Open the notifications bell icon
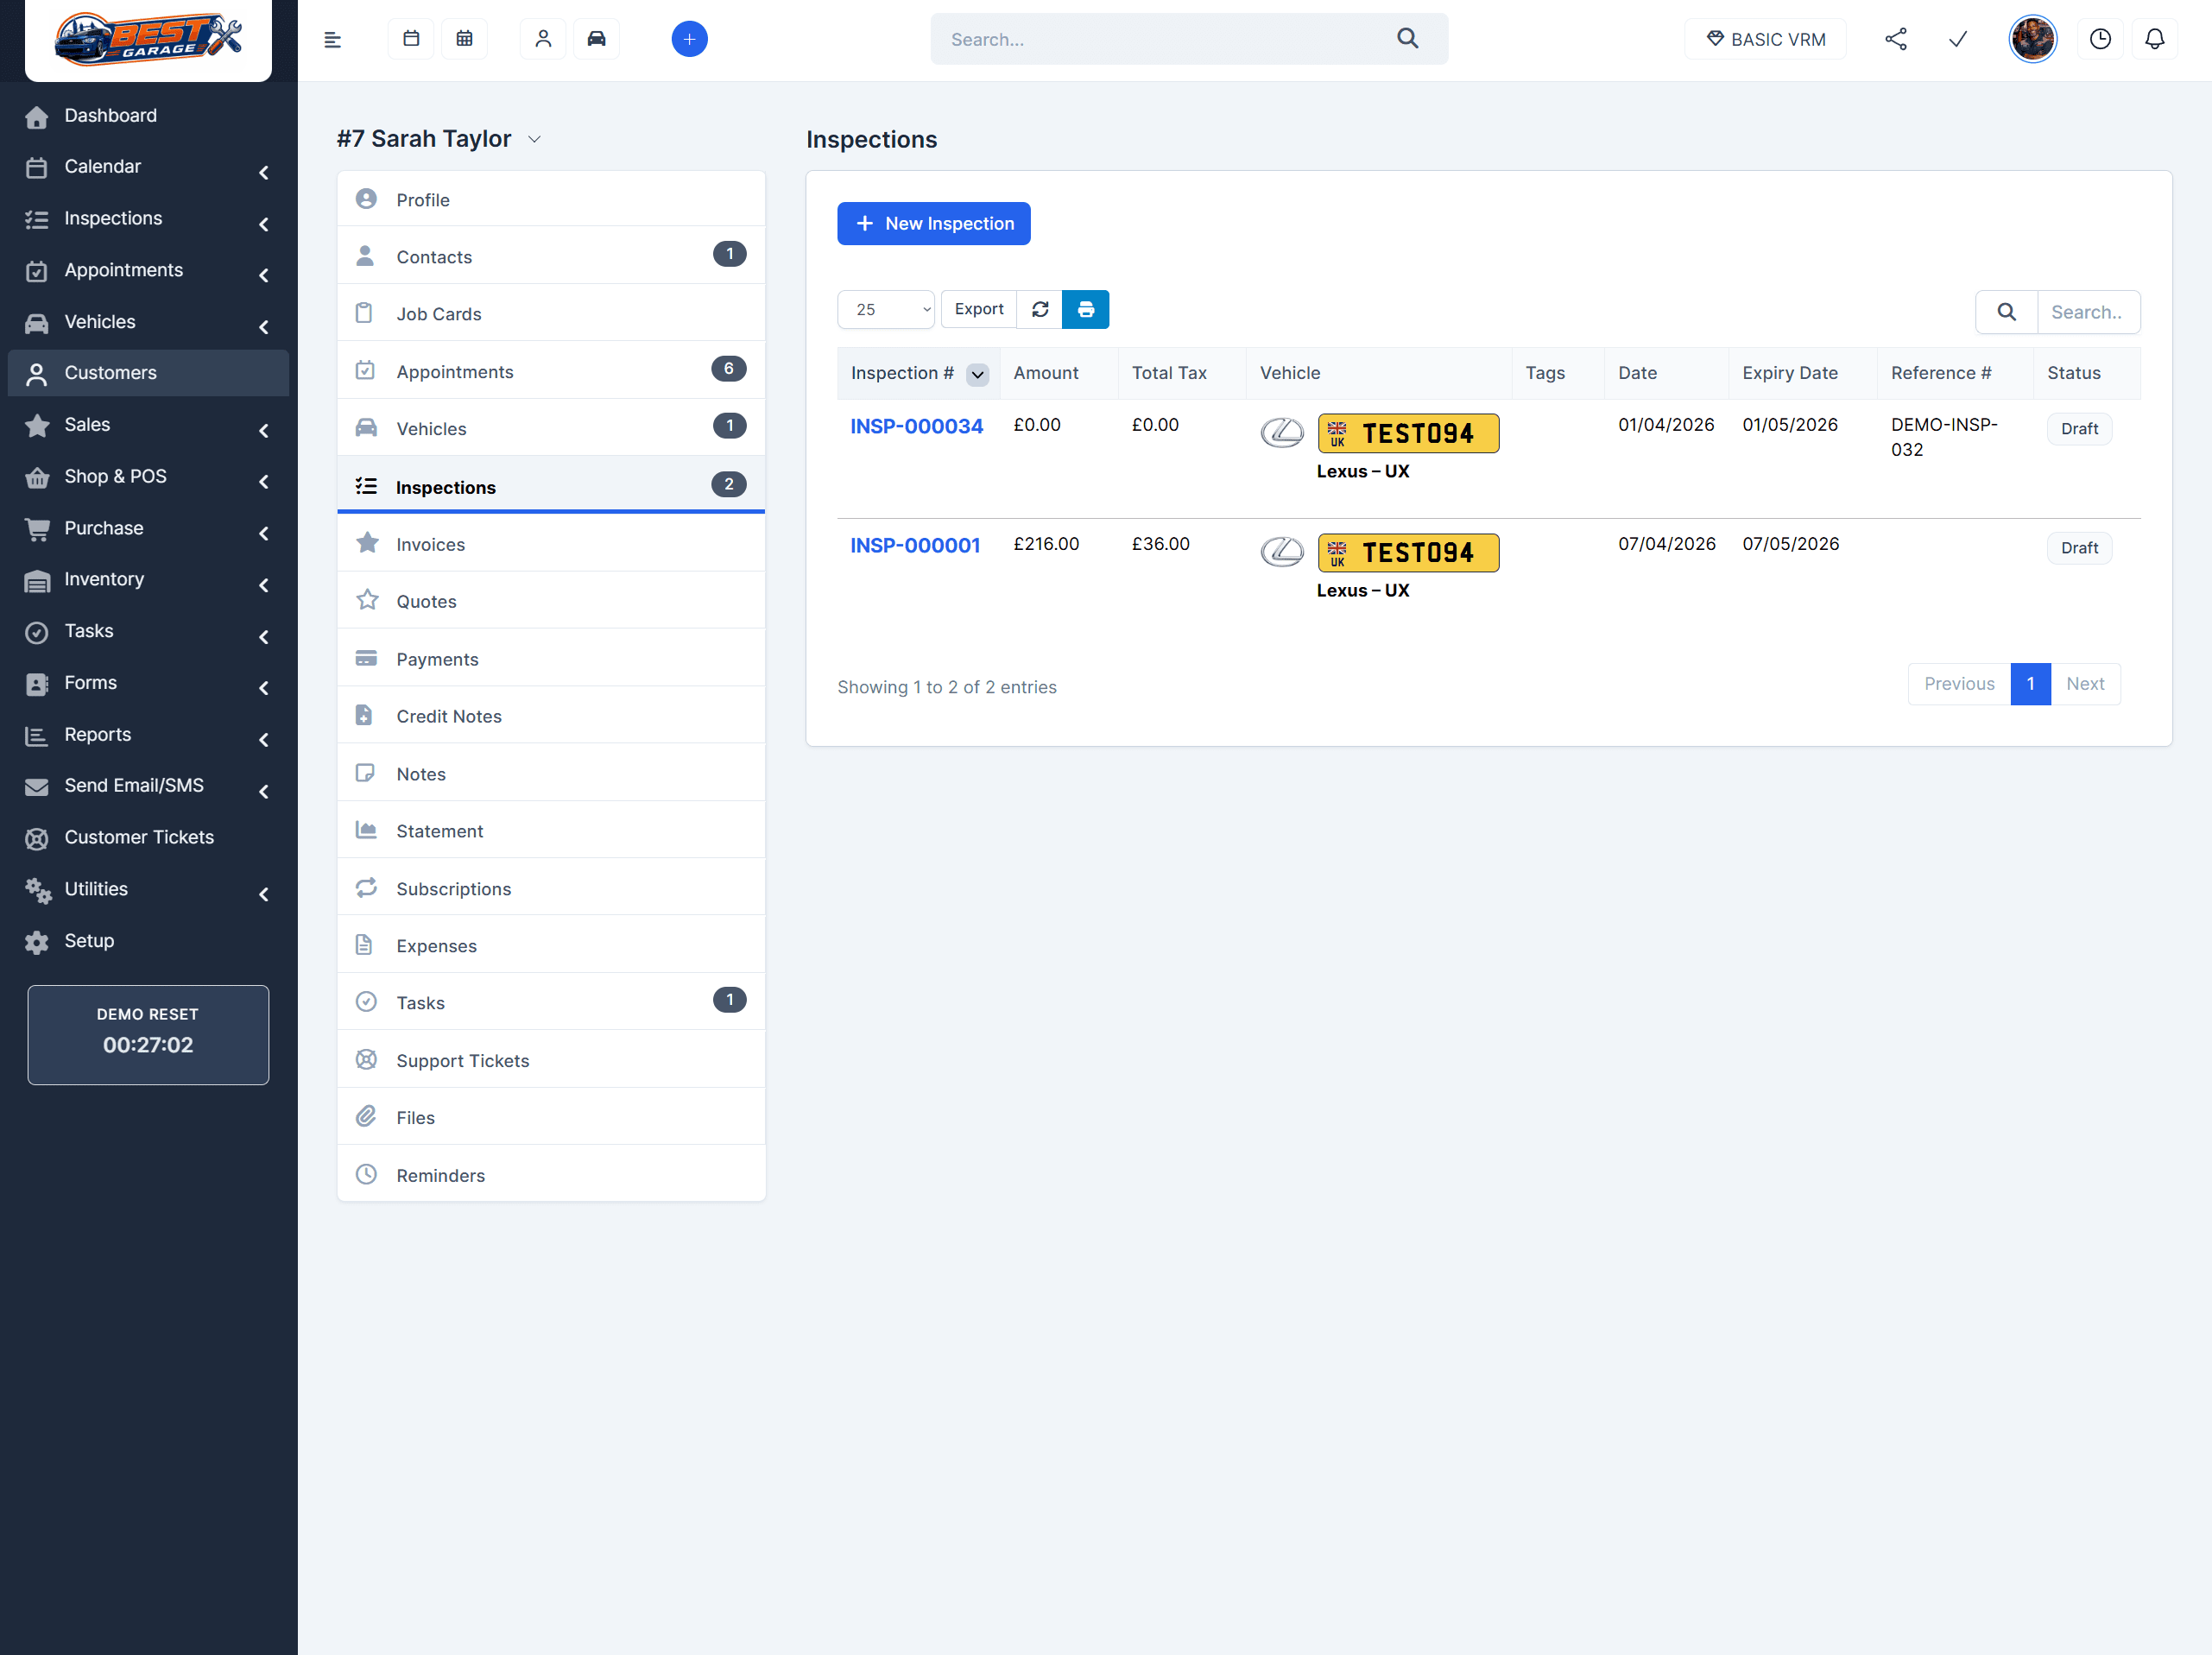Image resolution: width=2212 pixels, height=1655 pixels. [x=2154, y=39]
